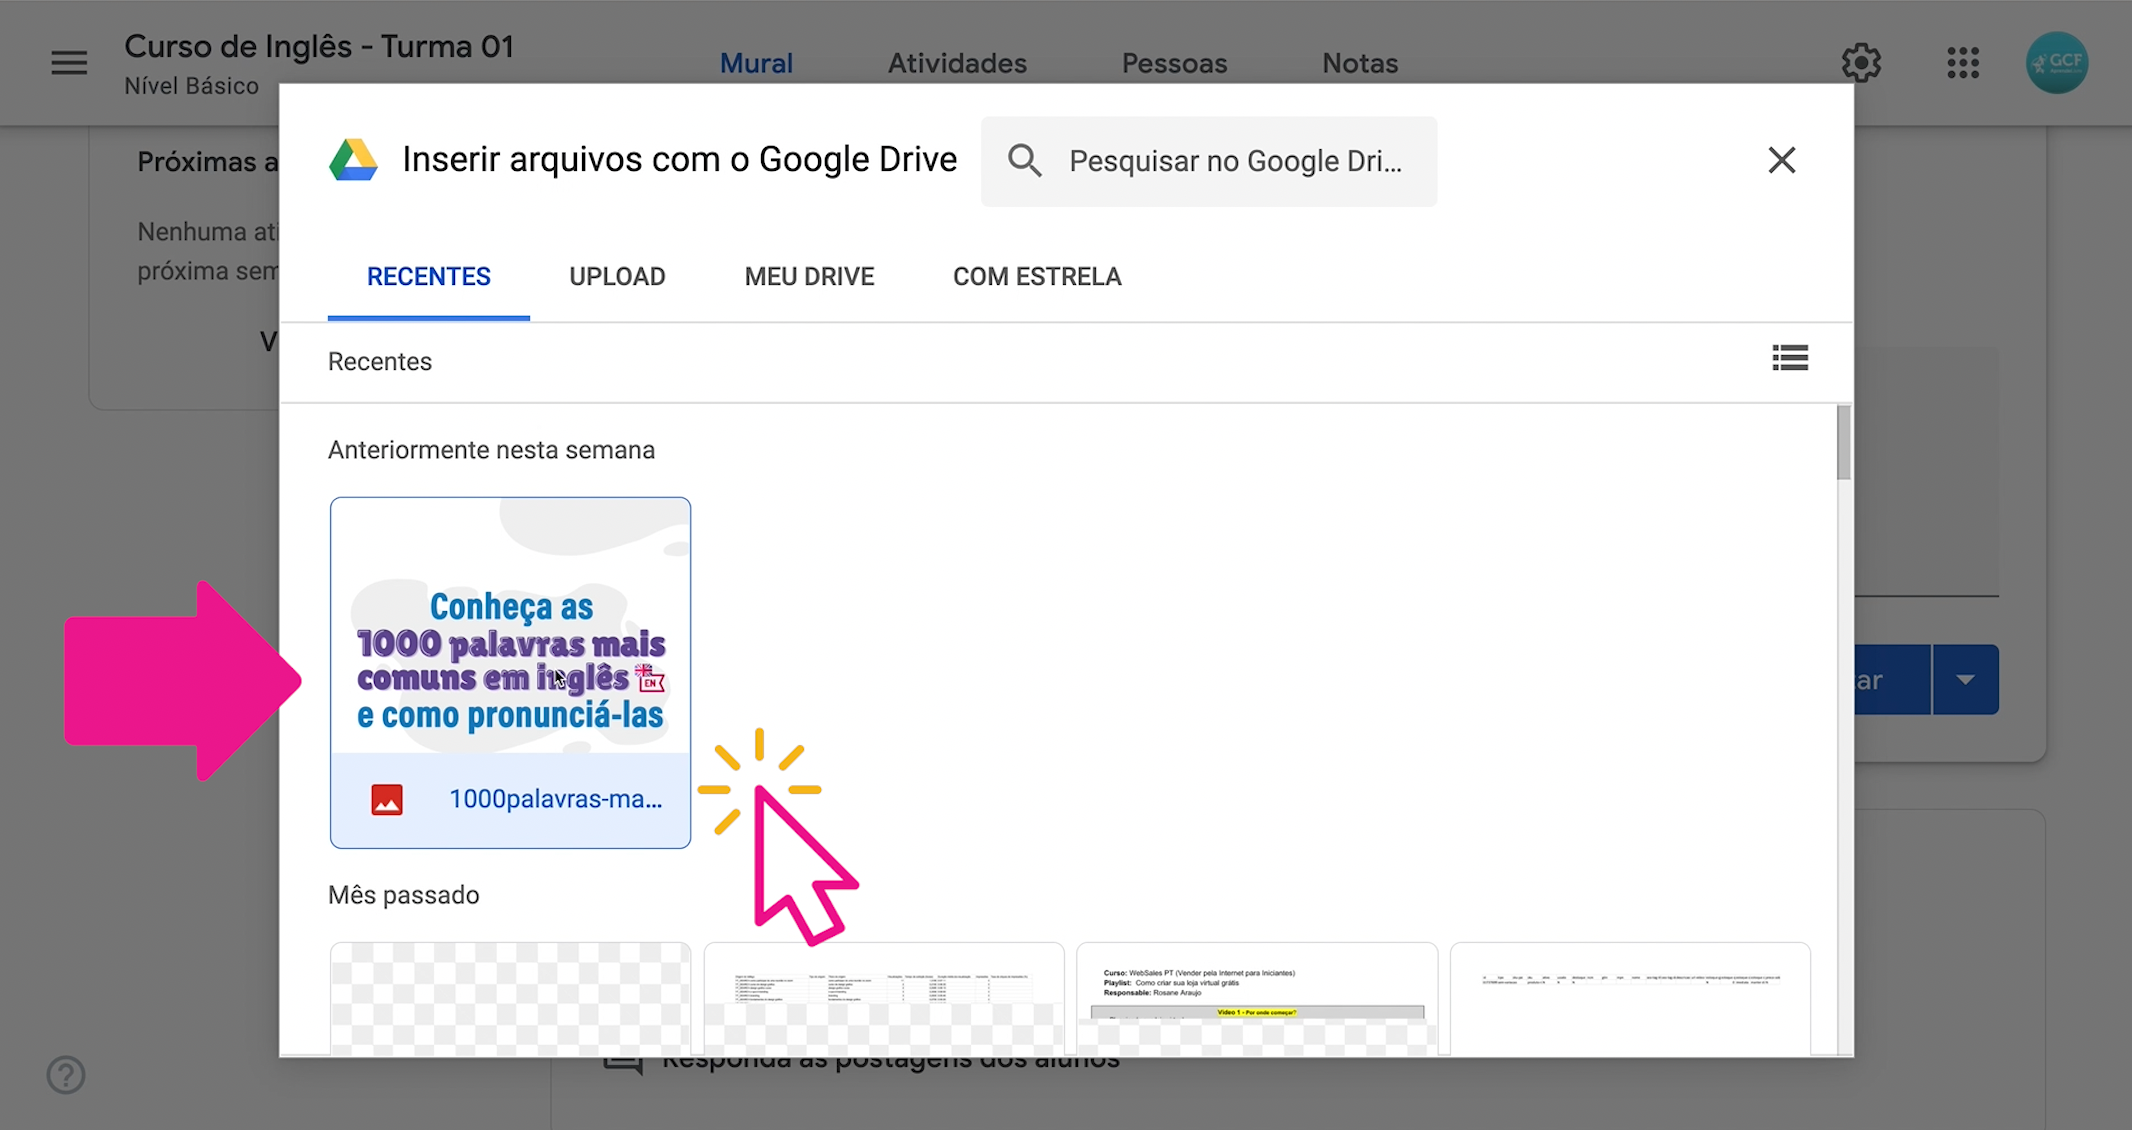Close the Google Drive insert dialog
Image resolution: width=2132 pixels, height=1130 pixels.
pyautogui.click(x=1781, y=160)
